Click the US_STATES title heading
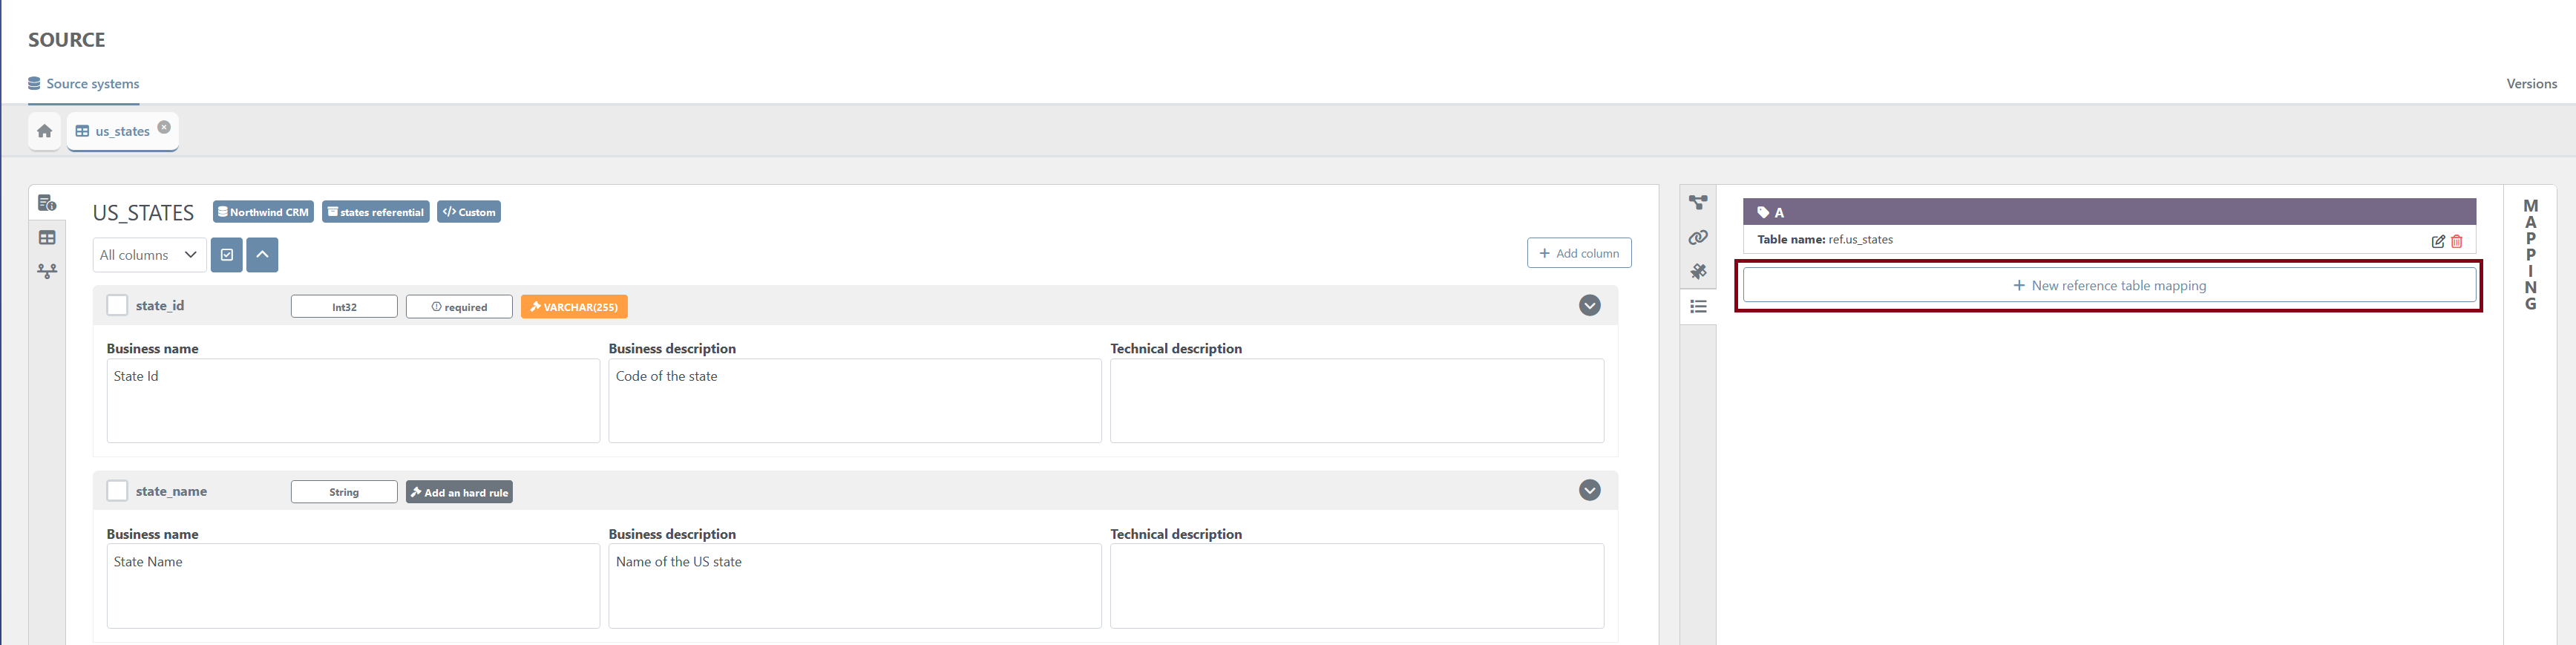The height and width of the screenshot is (645, 2576). [x=143, y=213]
